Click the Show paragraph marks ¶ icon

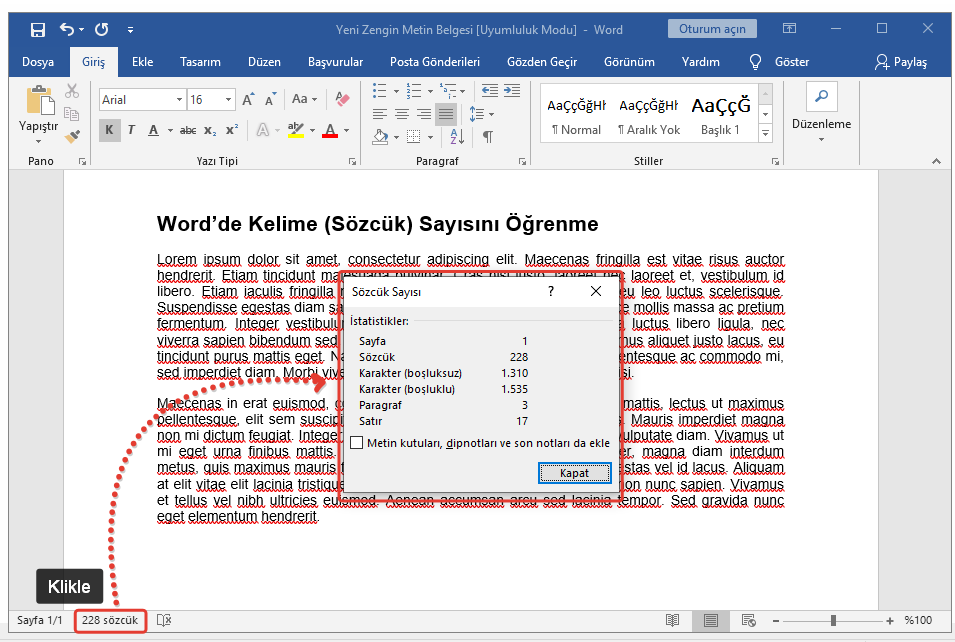(487, 136)
